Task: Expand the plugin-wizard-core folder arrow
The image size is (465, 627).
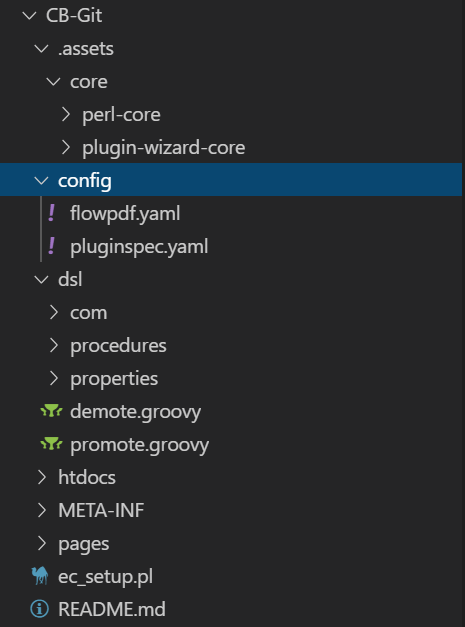Action: pos(66,147)
